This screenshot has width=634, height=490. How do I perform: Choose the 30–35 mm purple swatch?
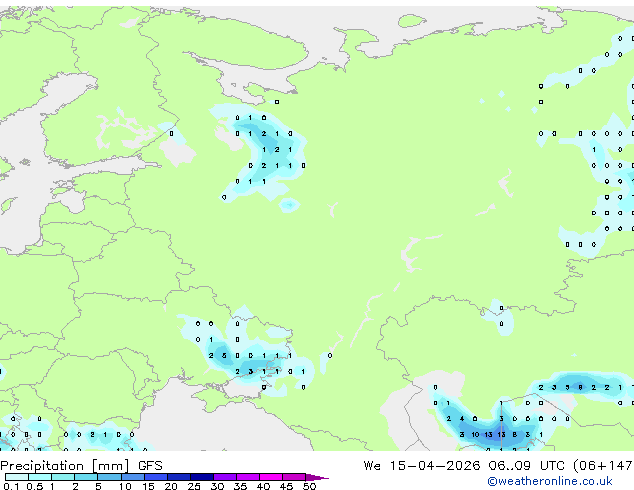(x=225, y=477)
